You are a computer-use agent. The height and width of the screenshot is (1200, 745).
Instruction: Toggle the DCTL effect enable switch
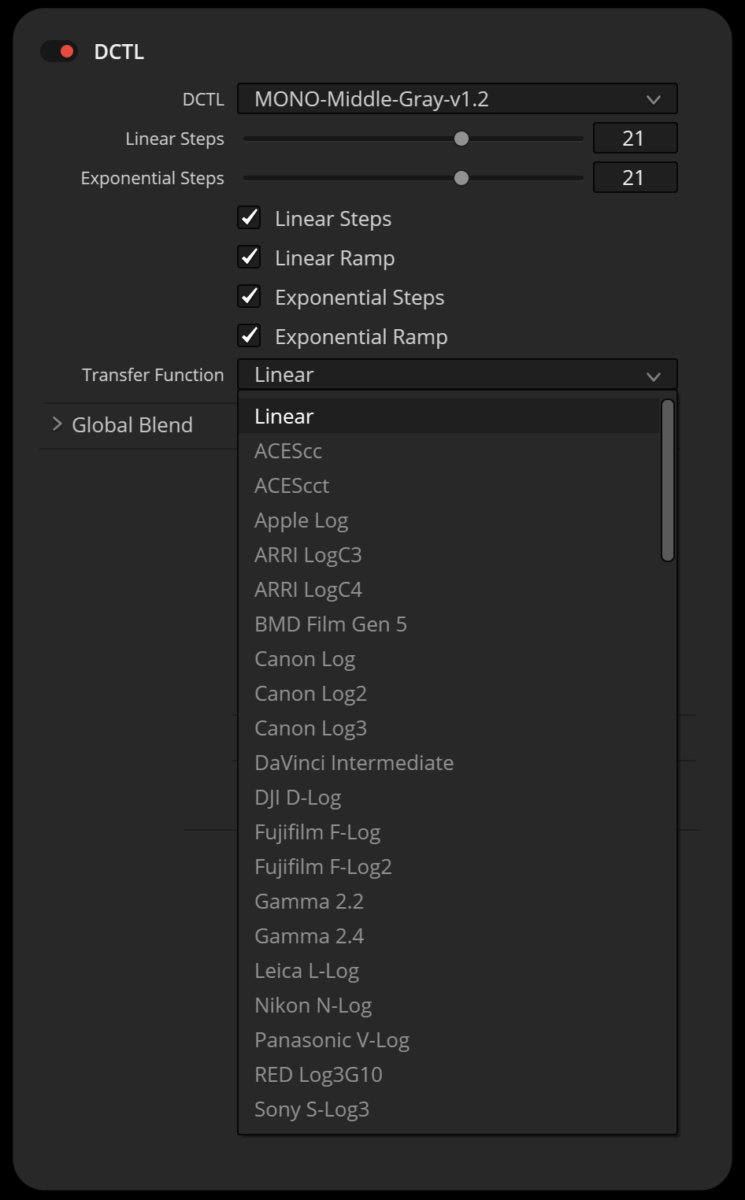tap(59, 52)
